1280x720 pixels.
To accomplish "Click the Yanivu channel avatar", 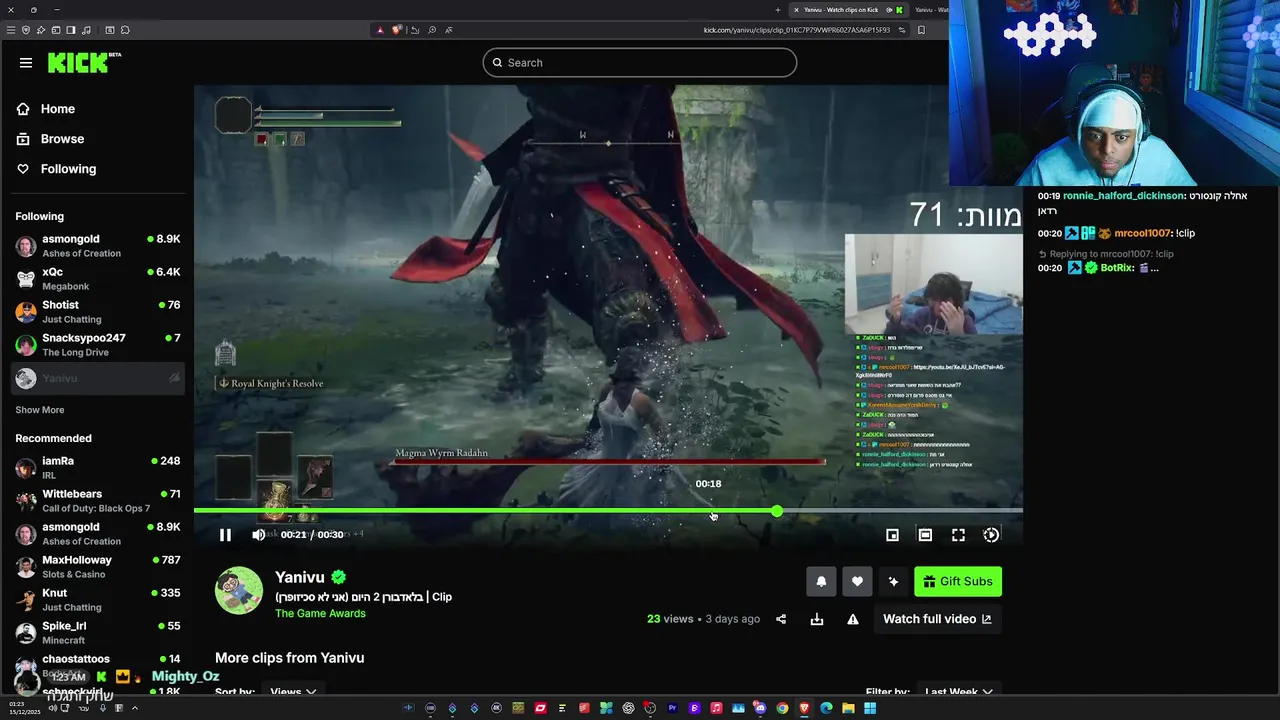I will pos(239,590).
